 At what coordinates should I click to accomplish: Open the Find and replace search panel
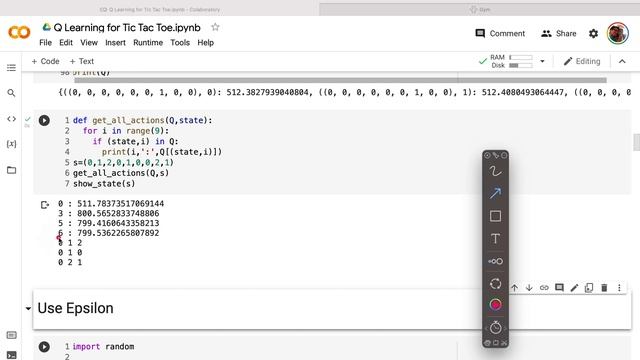(11, 93)
